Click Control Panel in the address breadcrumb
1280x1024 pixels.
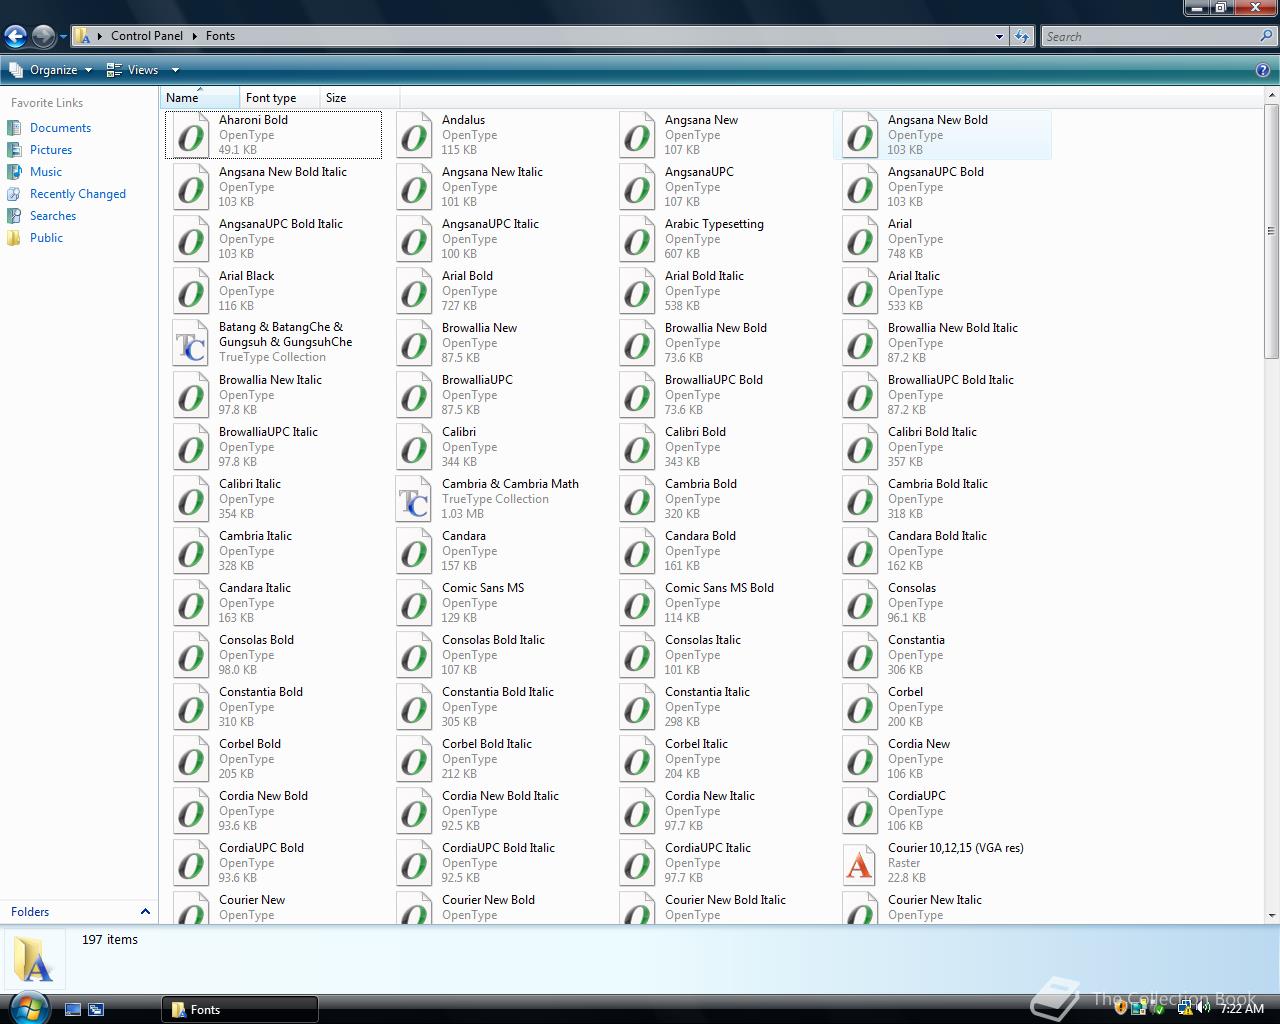147,36
